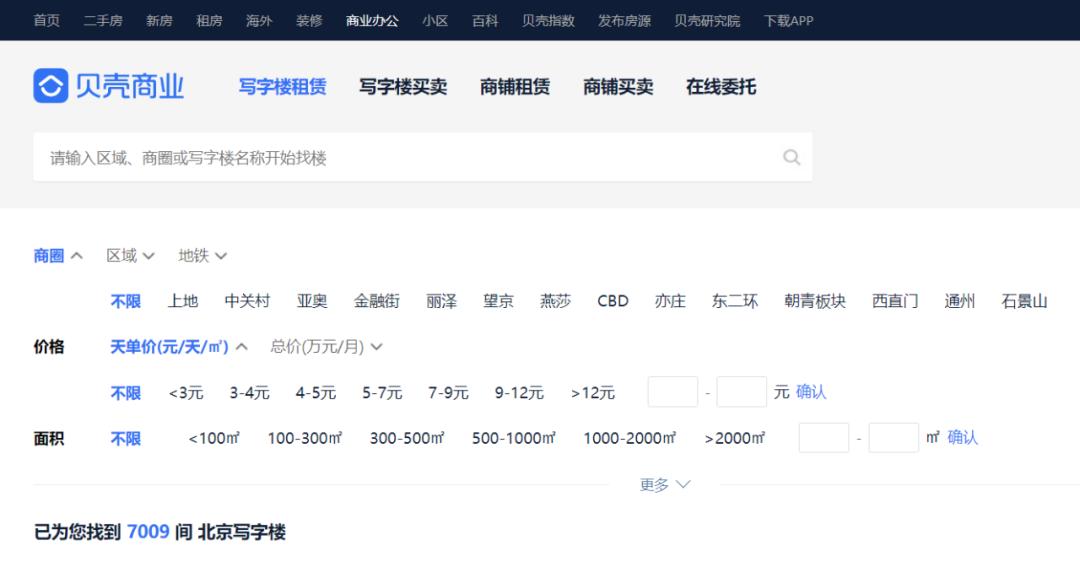
Task: Filter by 金融街 business district
Action: [377, 301]
